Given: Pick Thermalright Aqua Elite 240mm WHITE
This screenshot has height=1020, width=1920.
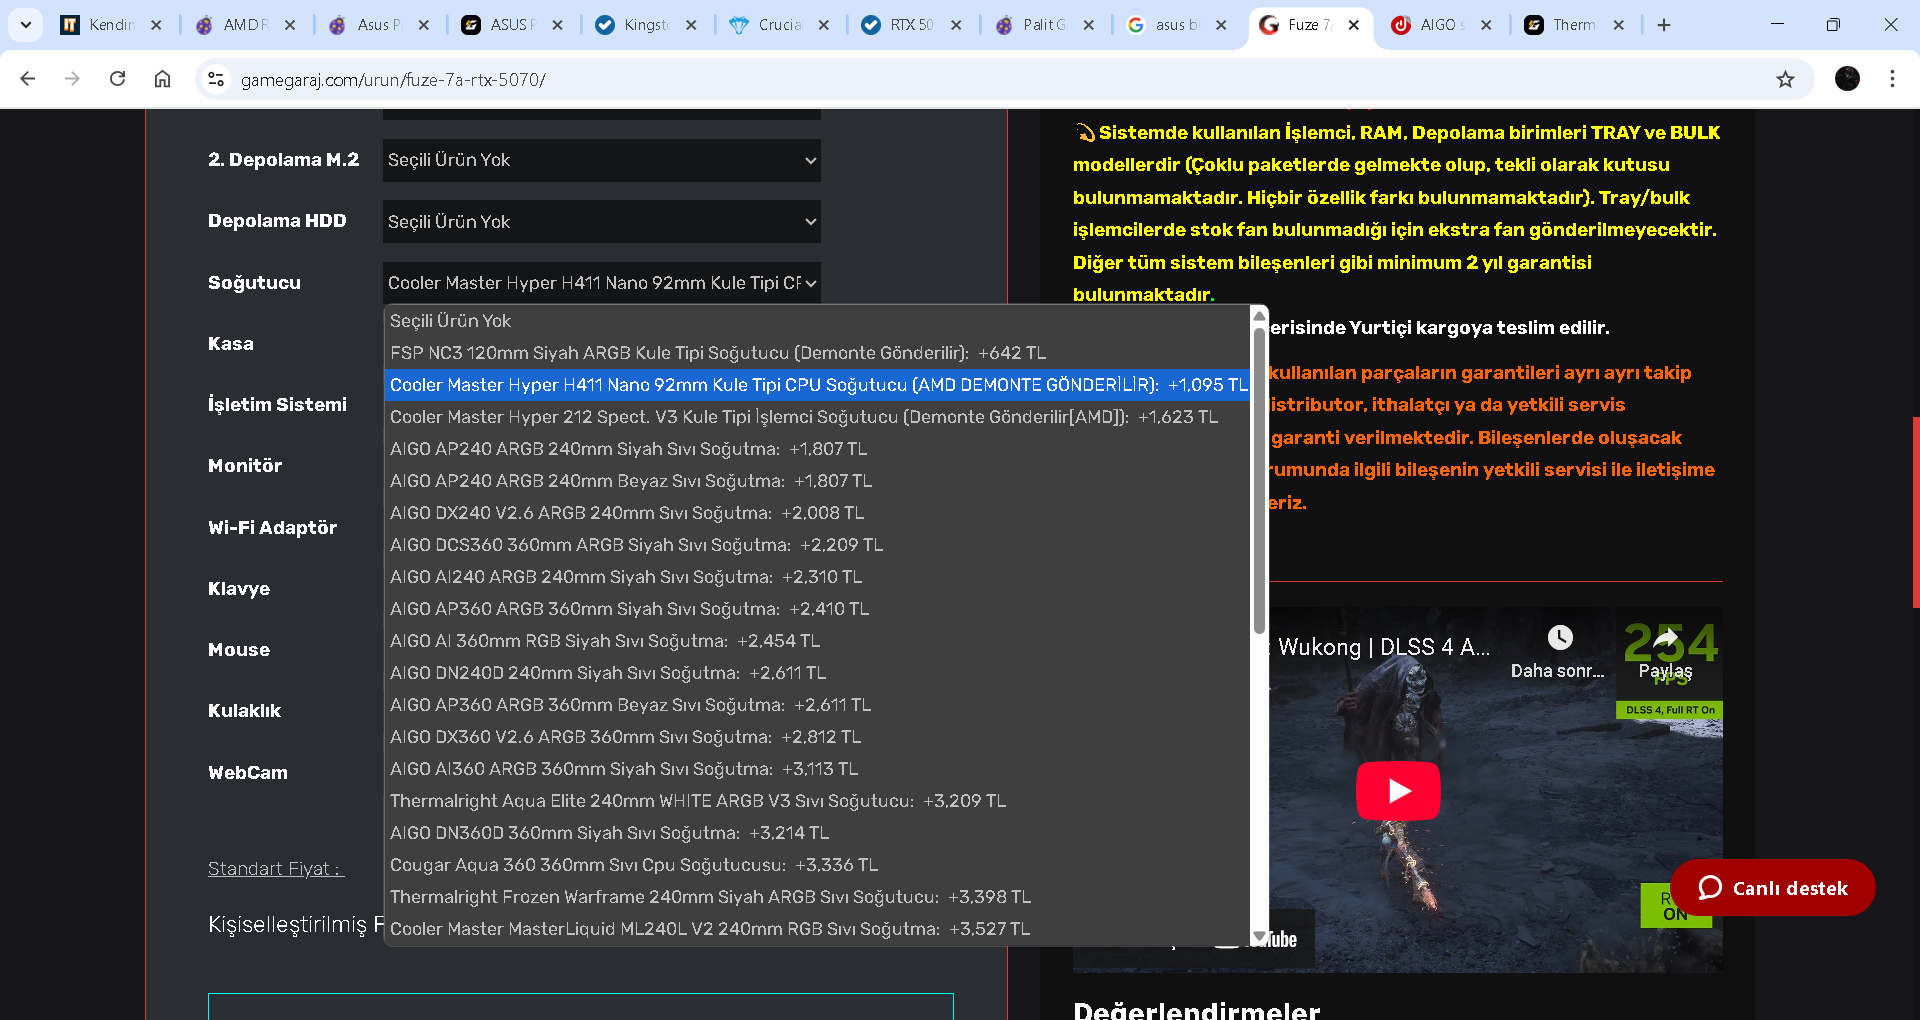Looking at the screenshot, I should (x=817, y=801).
